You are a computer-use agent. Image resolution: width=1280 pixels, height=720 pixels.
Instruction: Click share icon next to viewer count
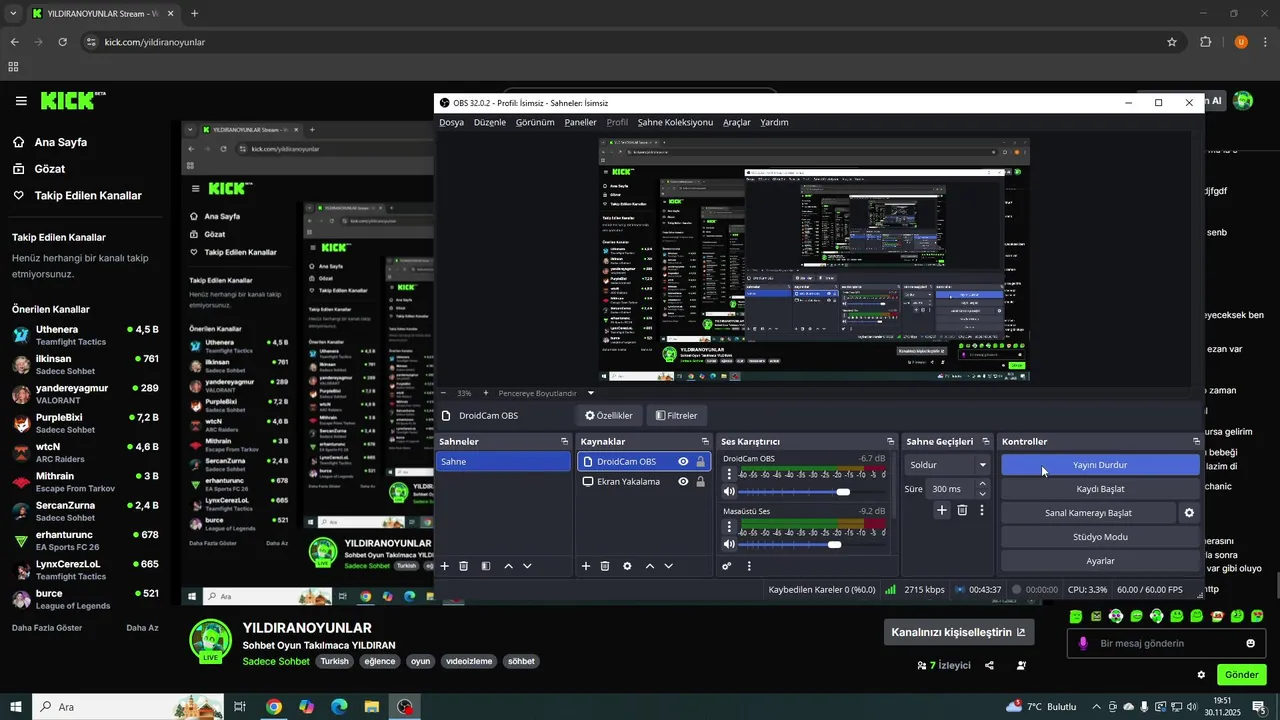click(x=989, y=665)
